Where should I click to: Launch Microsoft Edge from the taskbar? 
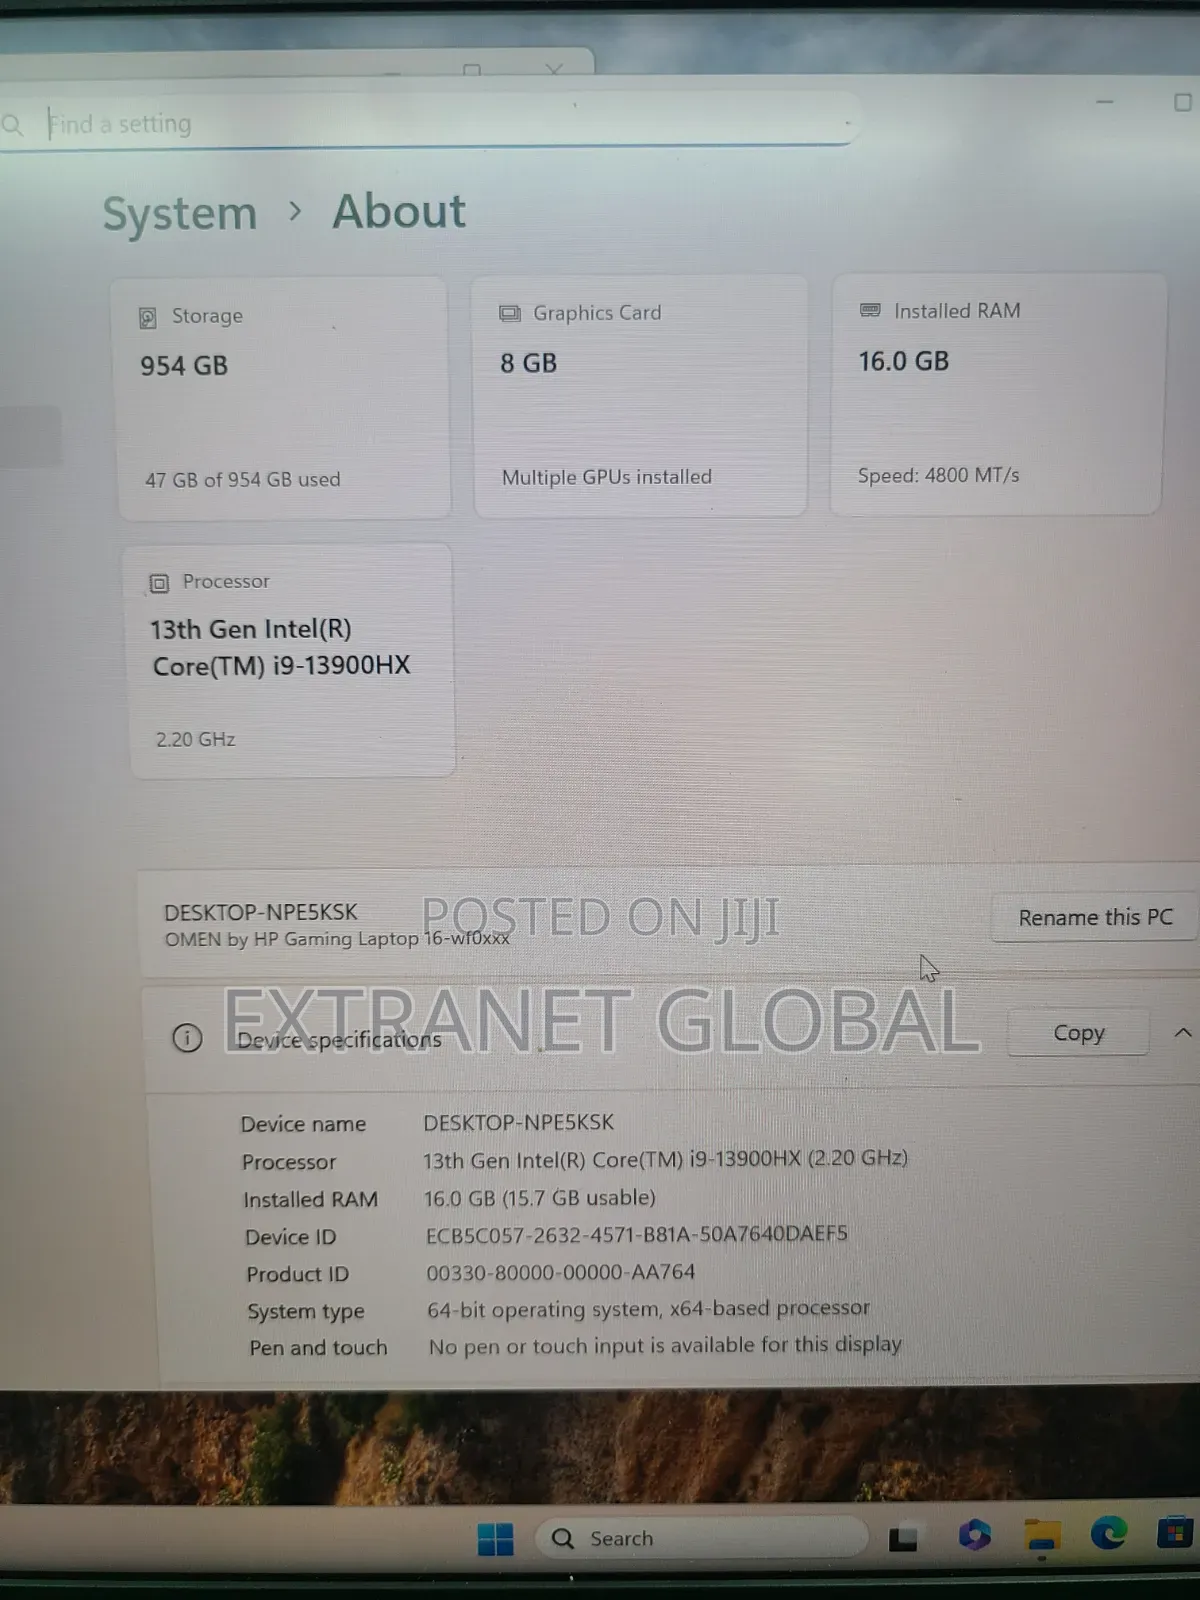1108,1532
